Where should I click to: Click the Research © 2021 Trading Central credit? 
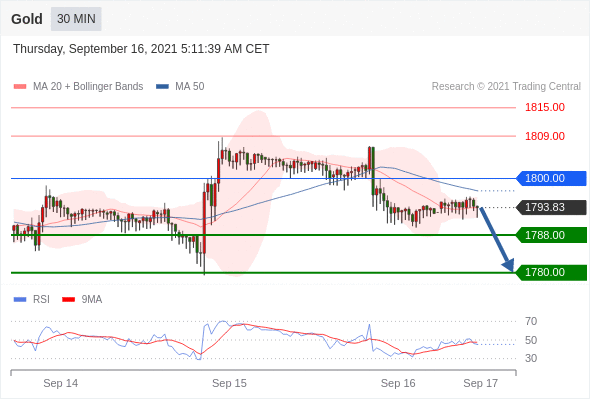pos(506,87)
